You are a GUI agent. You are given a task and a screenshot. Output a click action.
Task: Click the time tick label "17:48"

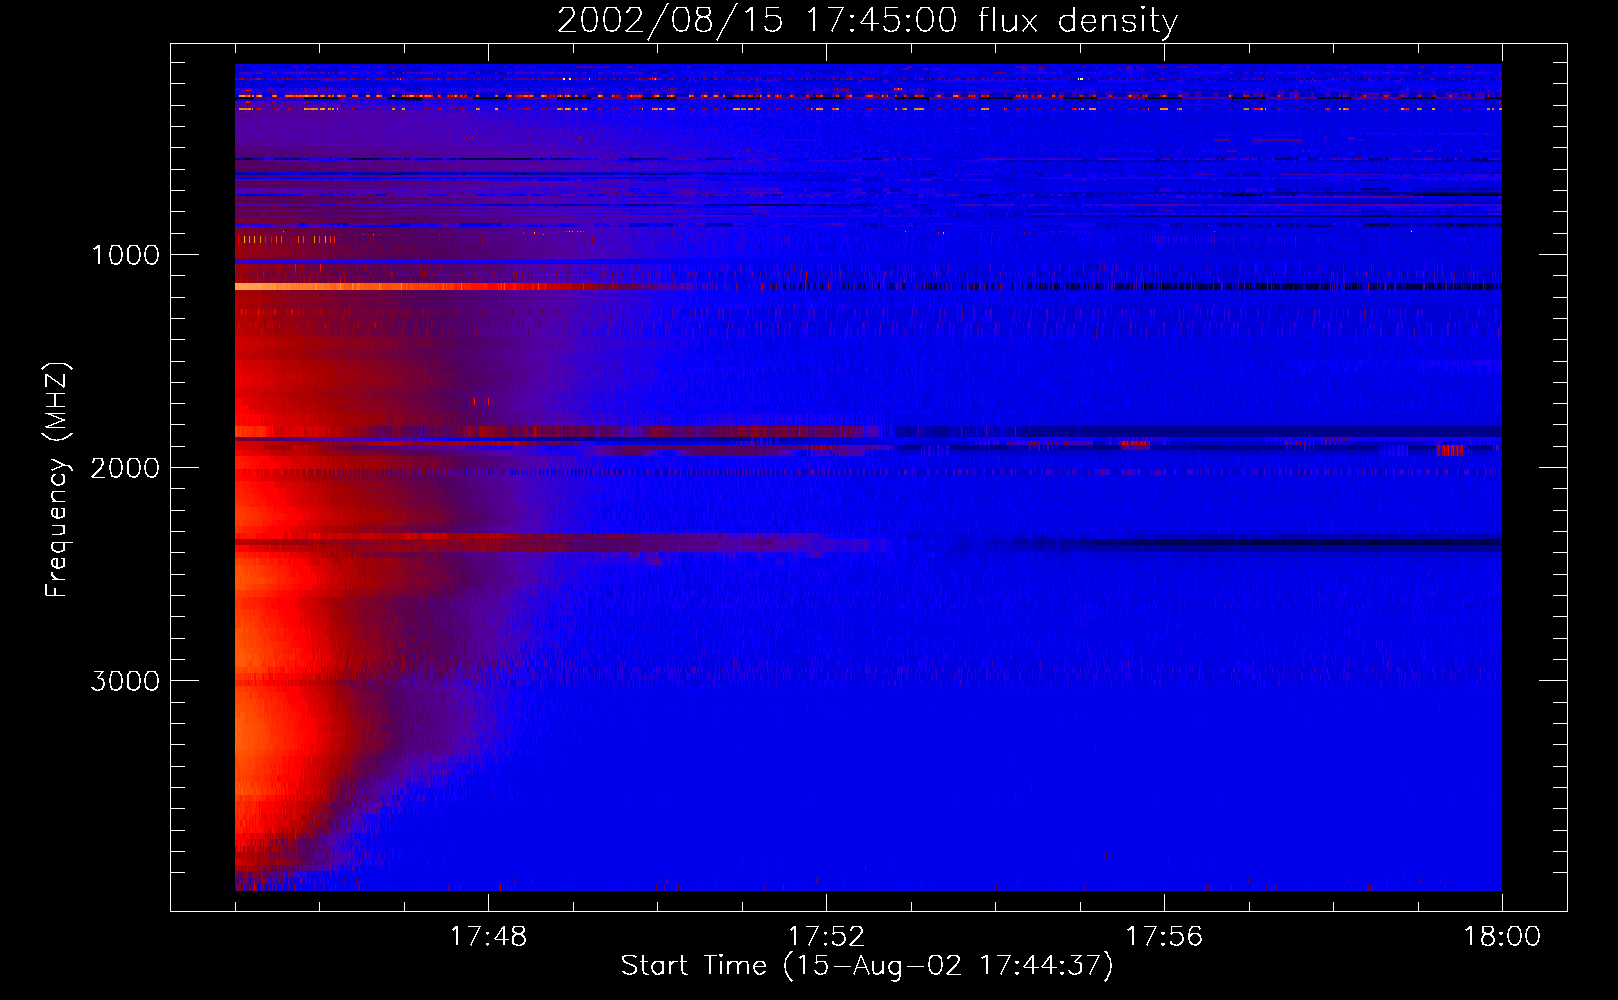[488, 937]
